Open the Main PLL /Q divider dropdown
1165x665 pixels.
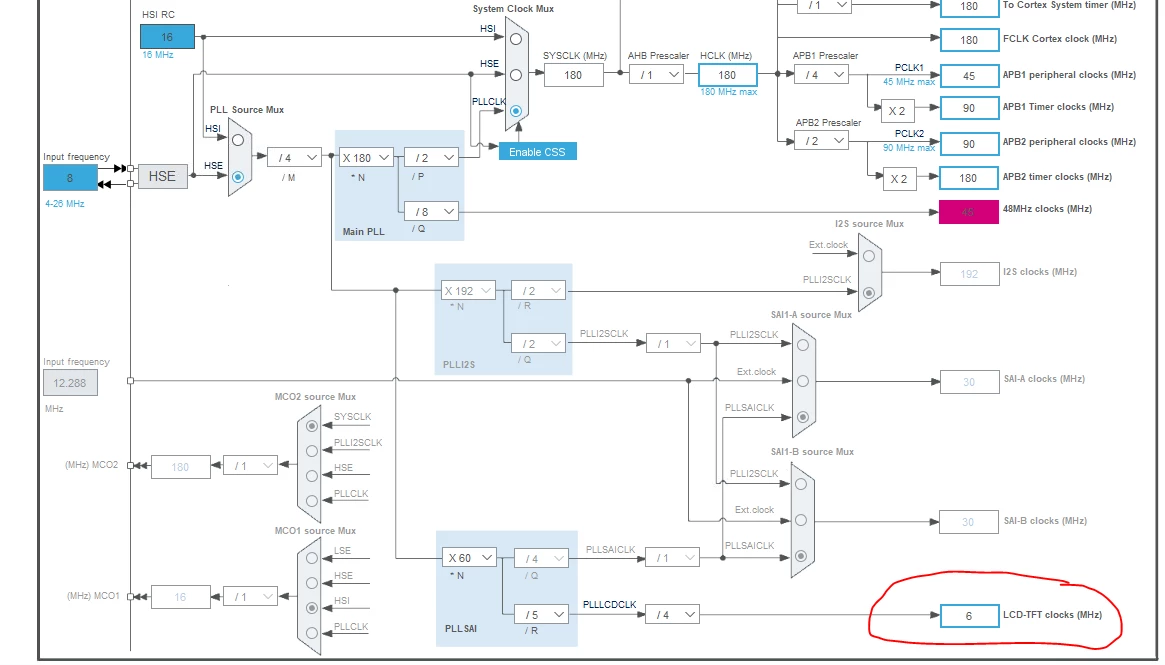pos(432,212)
